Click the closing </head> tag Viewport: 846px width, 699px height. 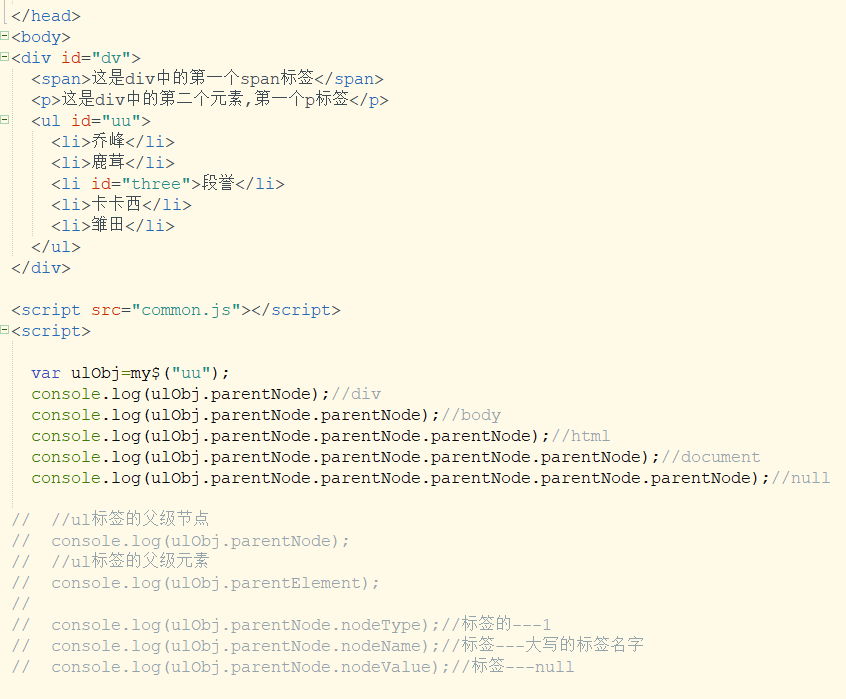(x=46, y=16)
